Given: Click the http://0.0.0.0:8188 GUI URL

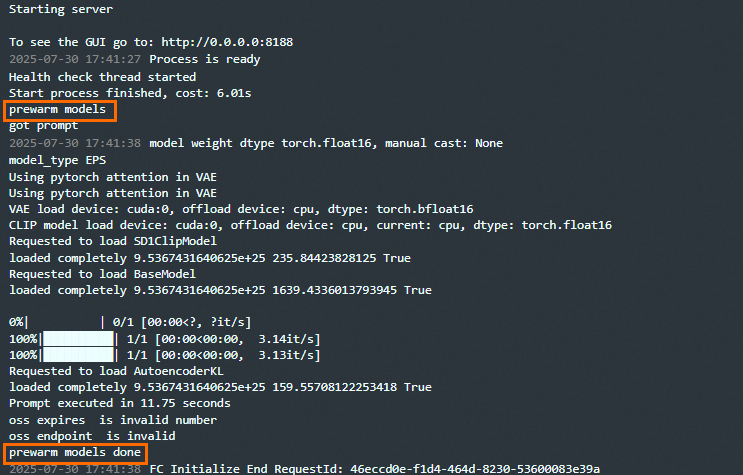Looking at the screenshot, I should coord(227,42).
